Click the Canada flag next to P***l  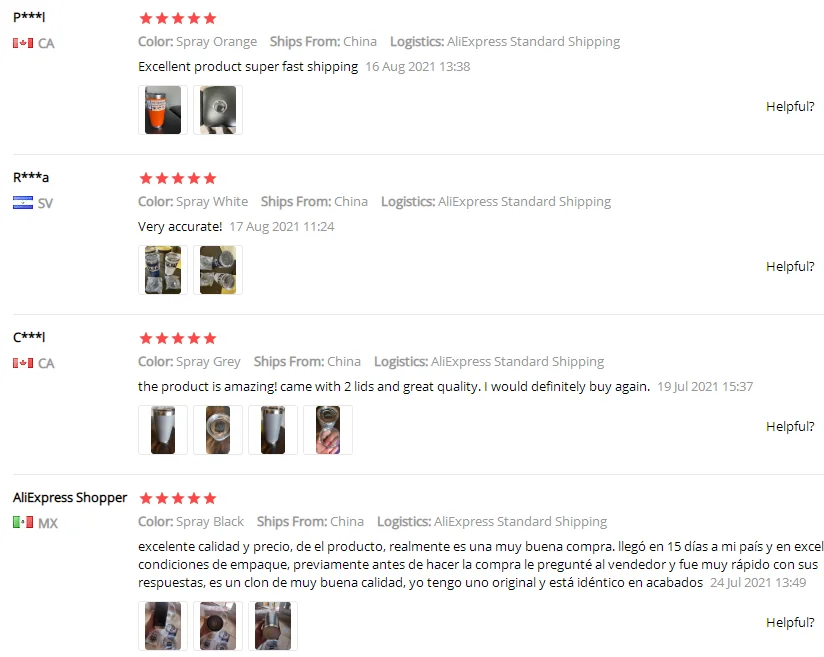[23, 43]
